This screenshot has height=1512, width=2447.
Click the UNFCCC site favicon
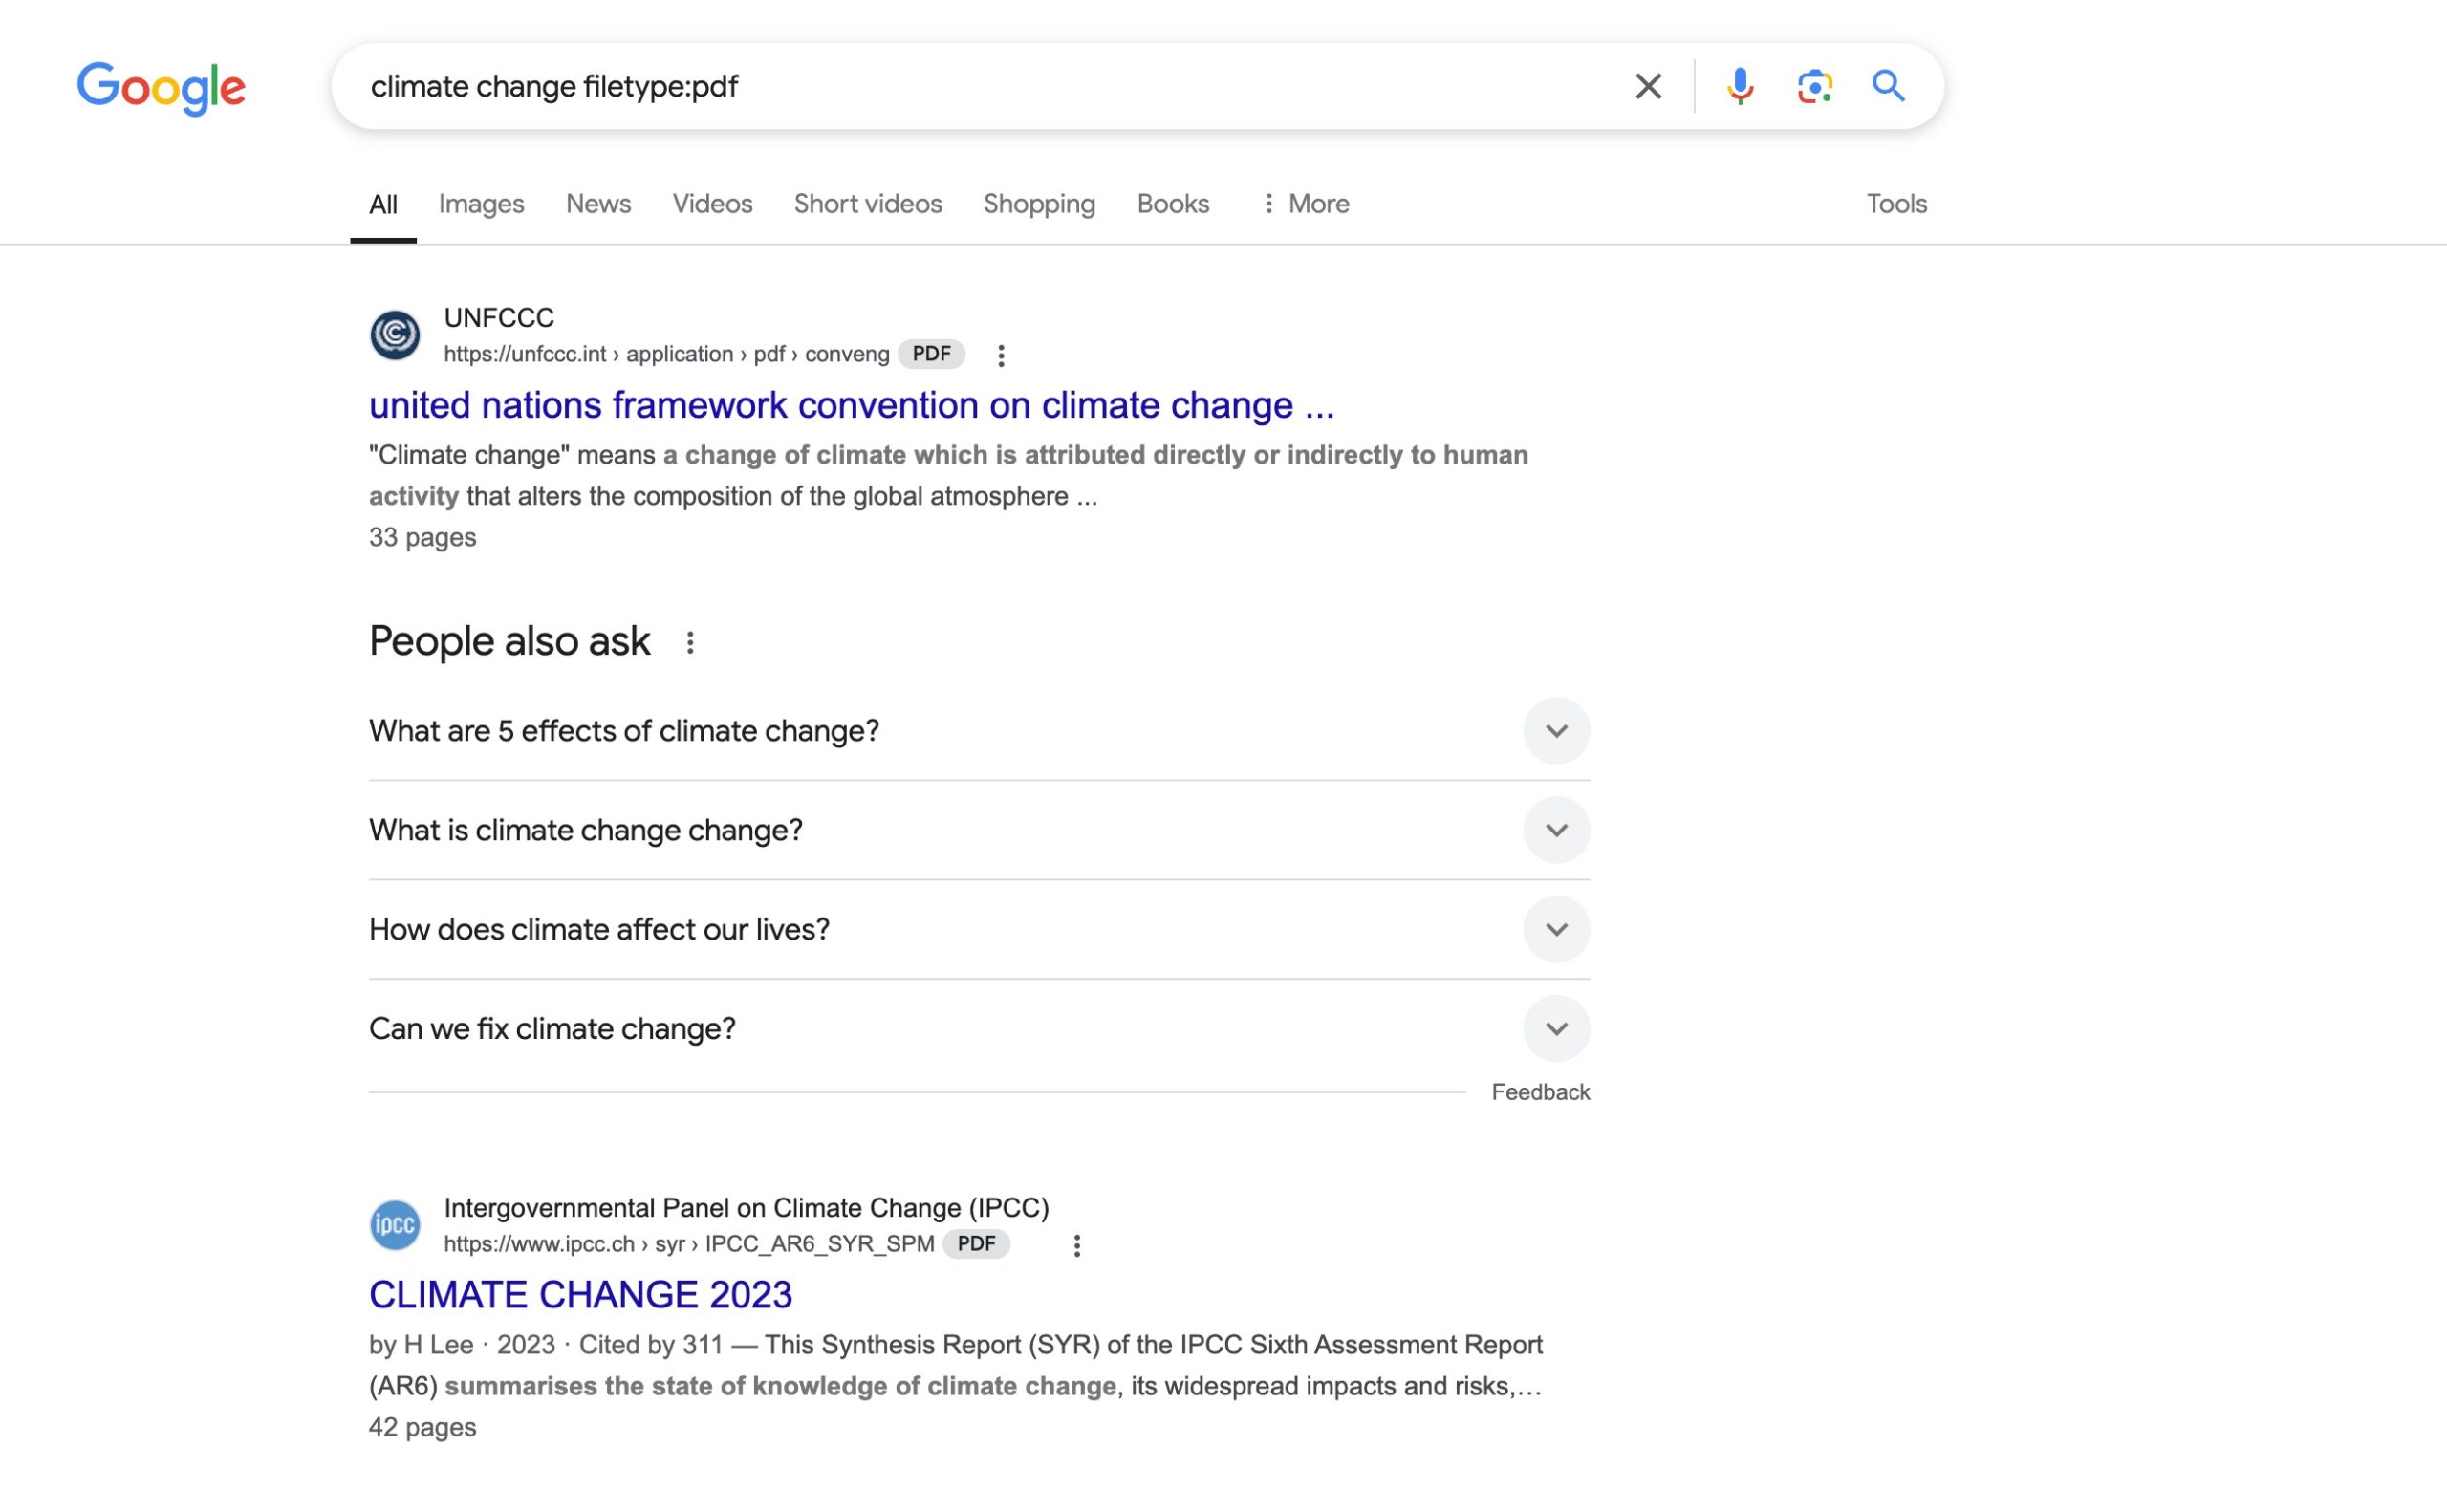(x=395, y=335)
